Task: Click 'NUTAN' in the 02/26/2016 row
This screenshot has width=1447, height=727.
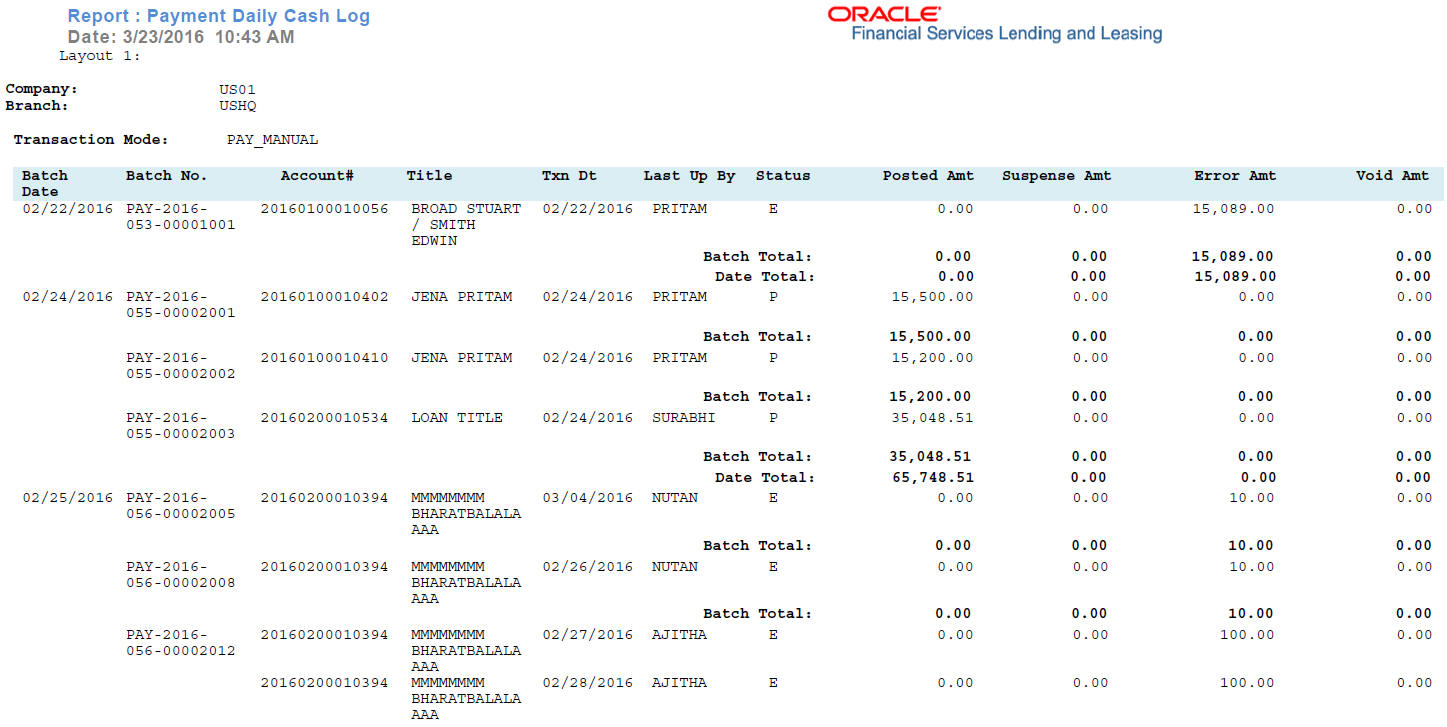Action: 675,567
